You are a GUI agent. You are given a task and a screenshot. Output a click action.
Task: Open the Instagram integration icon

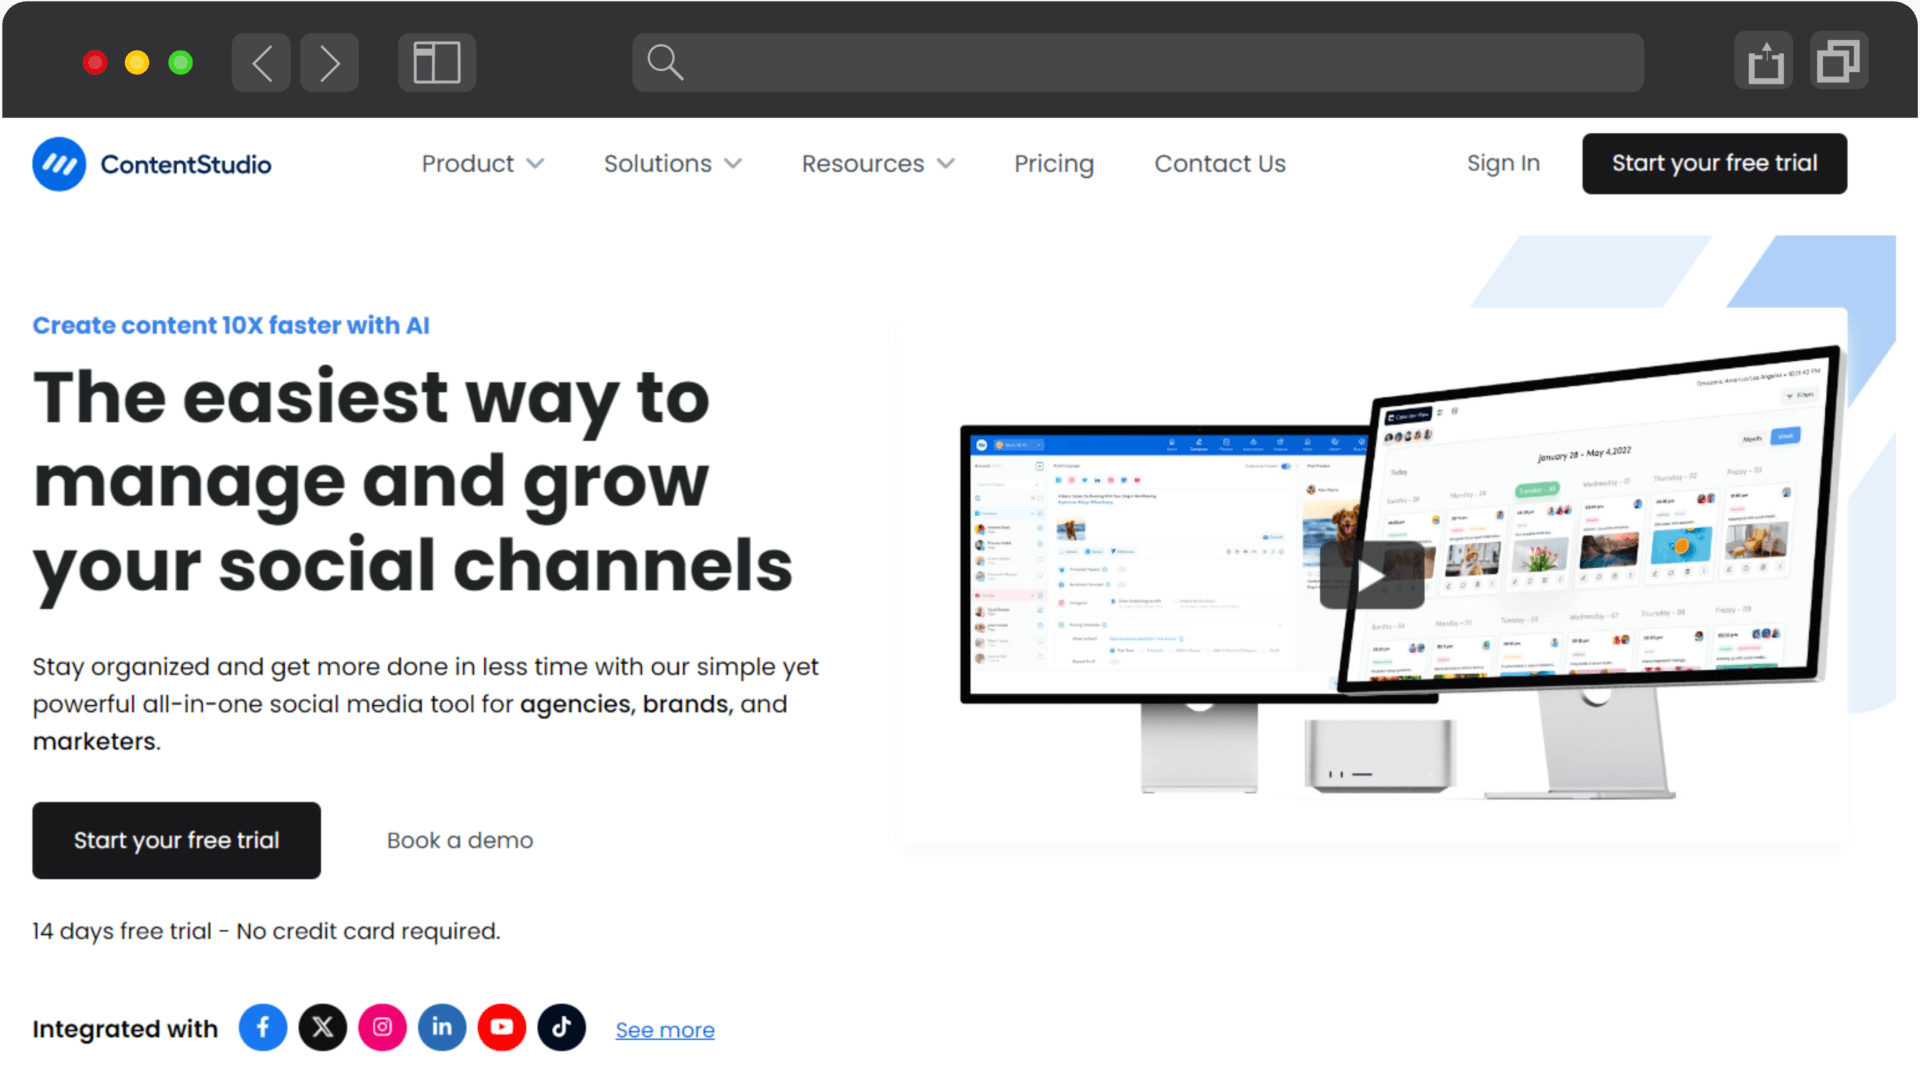382,1028
